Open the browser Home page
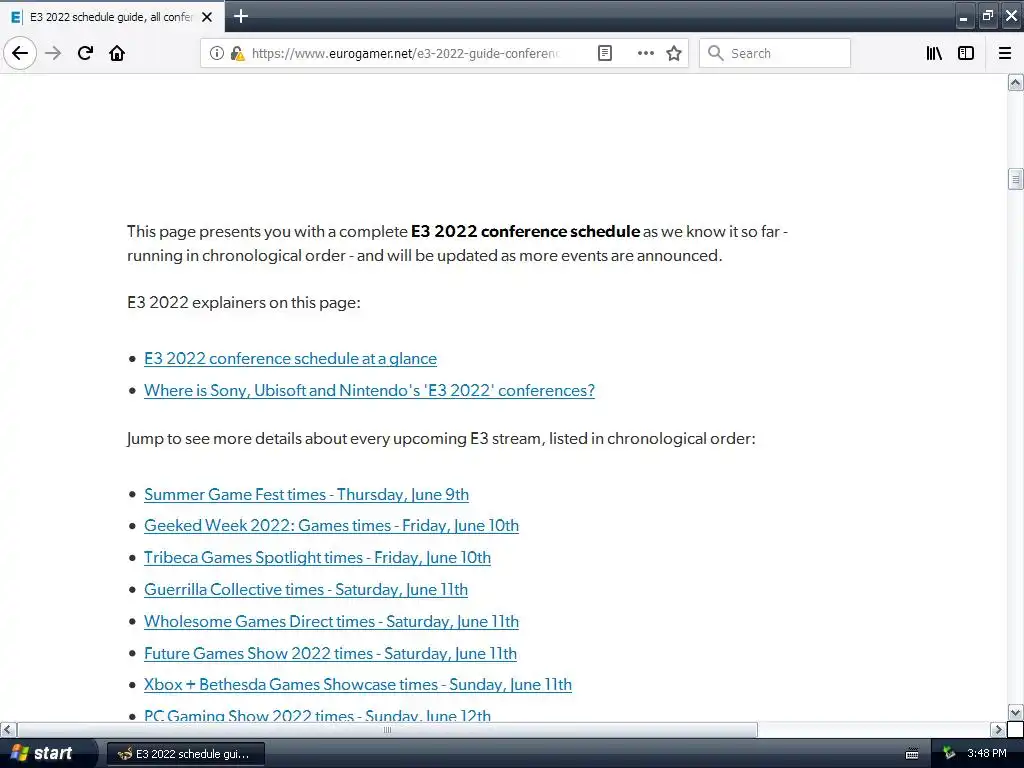This screenshot has height=768, width=1024. click(117, 53)
